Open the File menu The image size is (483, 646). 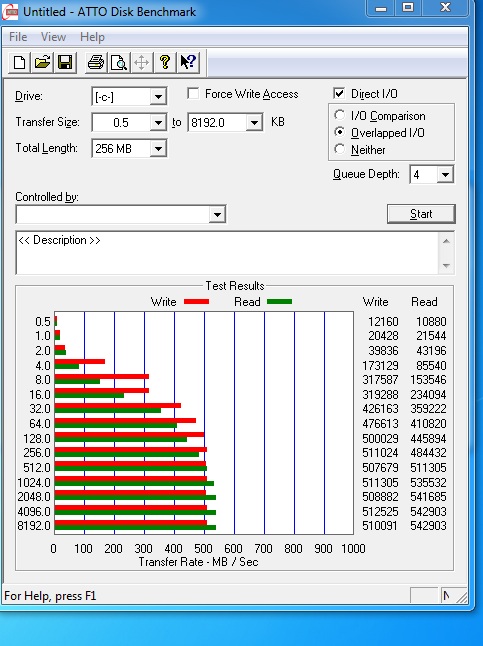tap(18, 37)
